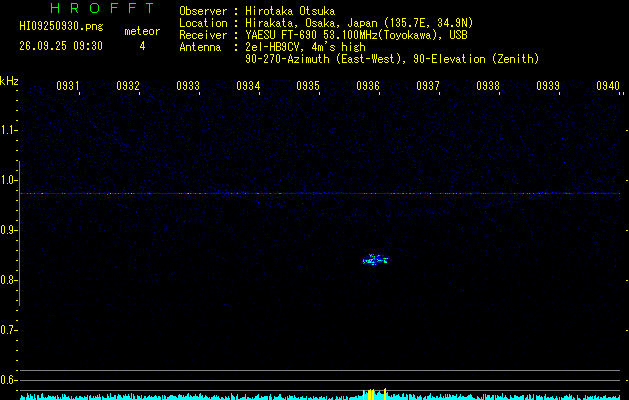The height and width of the screenshot is (400, 629).
Task: Click the vertical gray frequency range bar
Action: [19, 233]
